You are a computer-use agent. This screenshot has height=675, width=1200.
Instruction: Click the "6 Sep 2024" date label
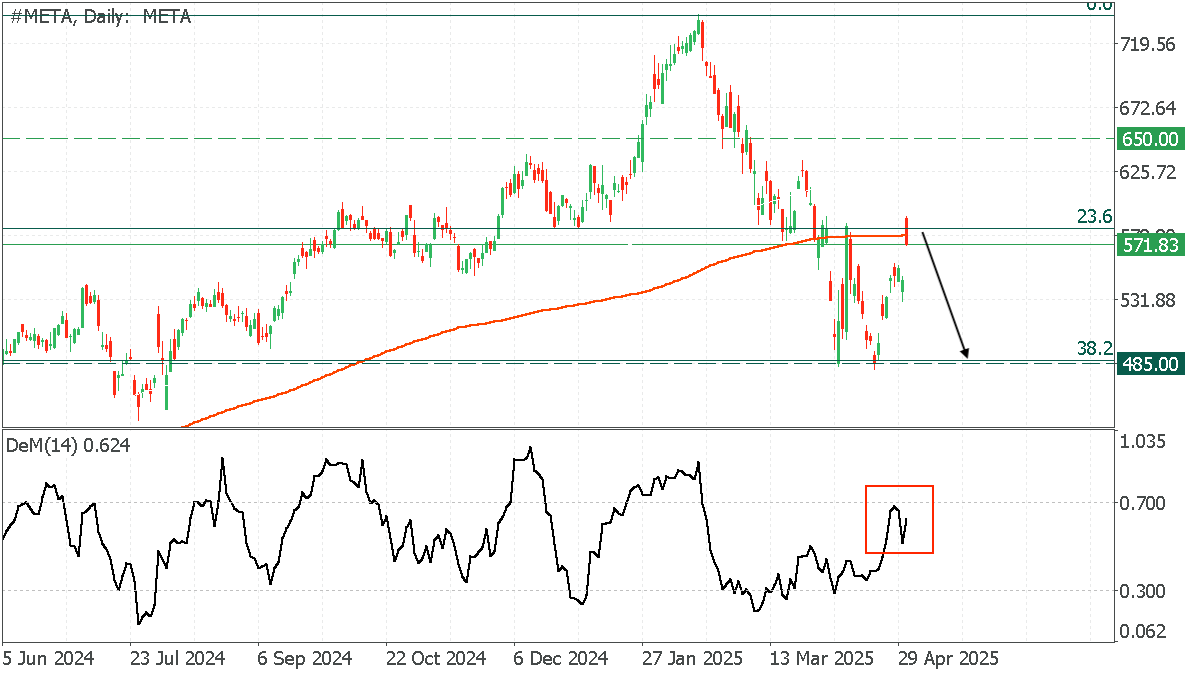coord(304,659)
